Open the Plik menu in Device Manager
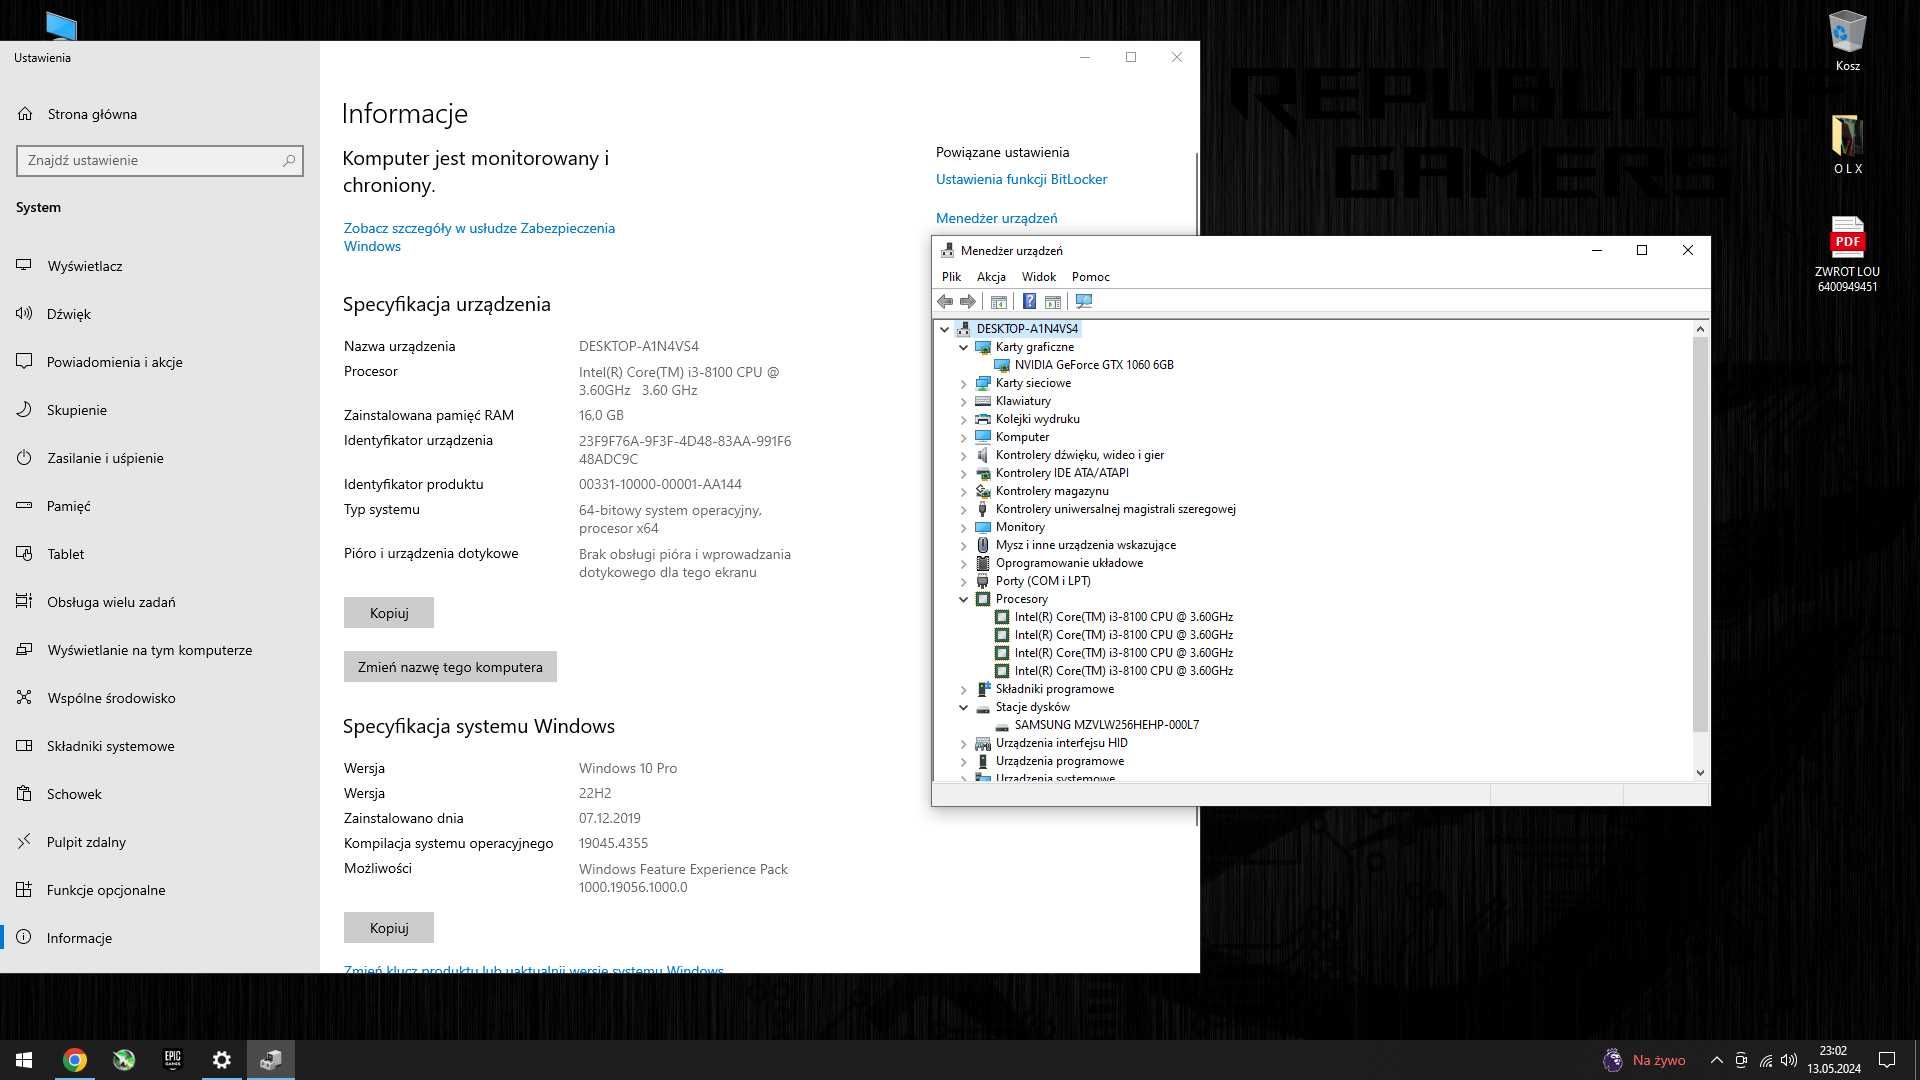Screen dimensions: 1920x1080 tap(951, 277)
